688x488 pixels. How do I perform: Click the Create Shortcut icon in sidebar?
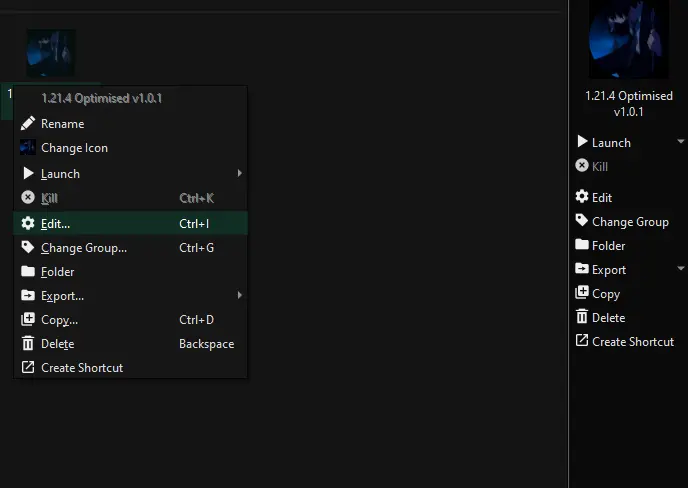tap(582, 341)
